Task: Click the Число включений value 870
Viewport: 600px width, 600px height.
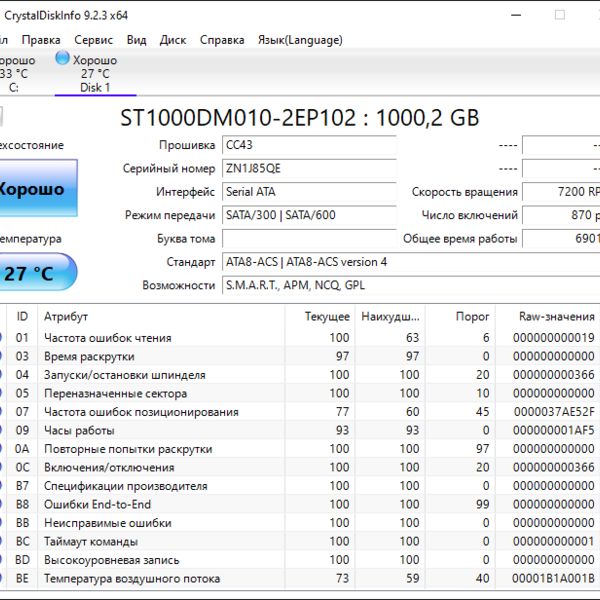Action: [x=561, y=215]
